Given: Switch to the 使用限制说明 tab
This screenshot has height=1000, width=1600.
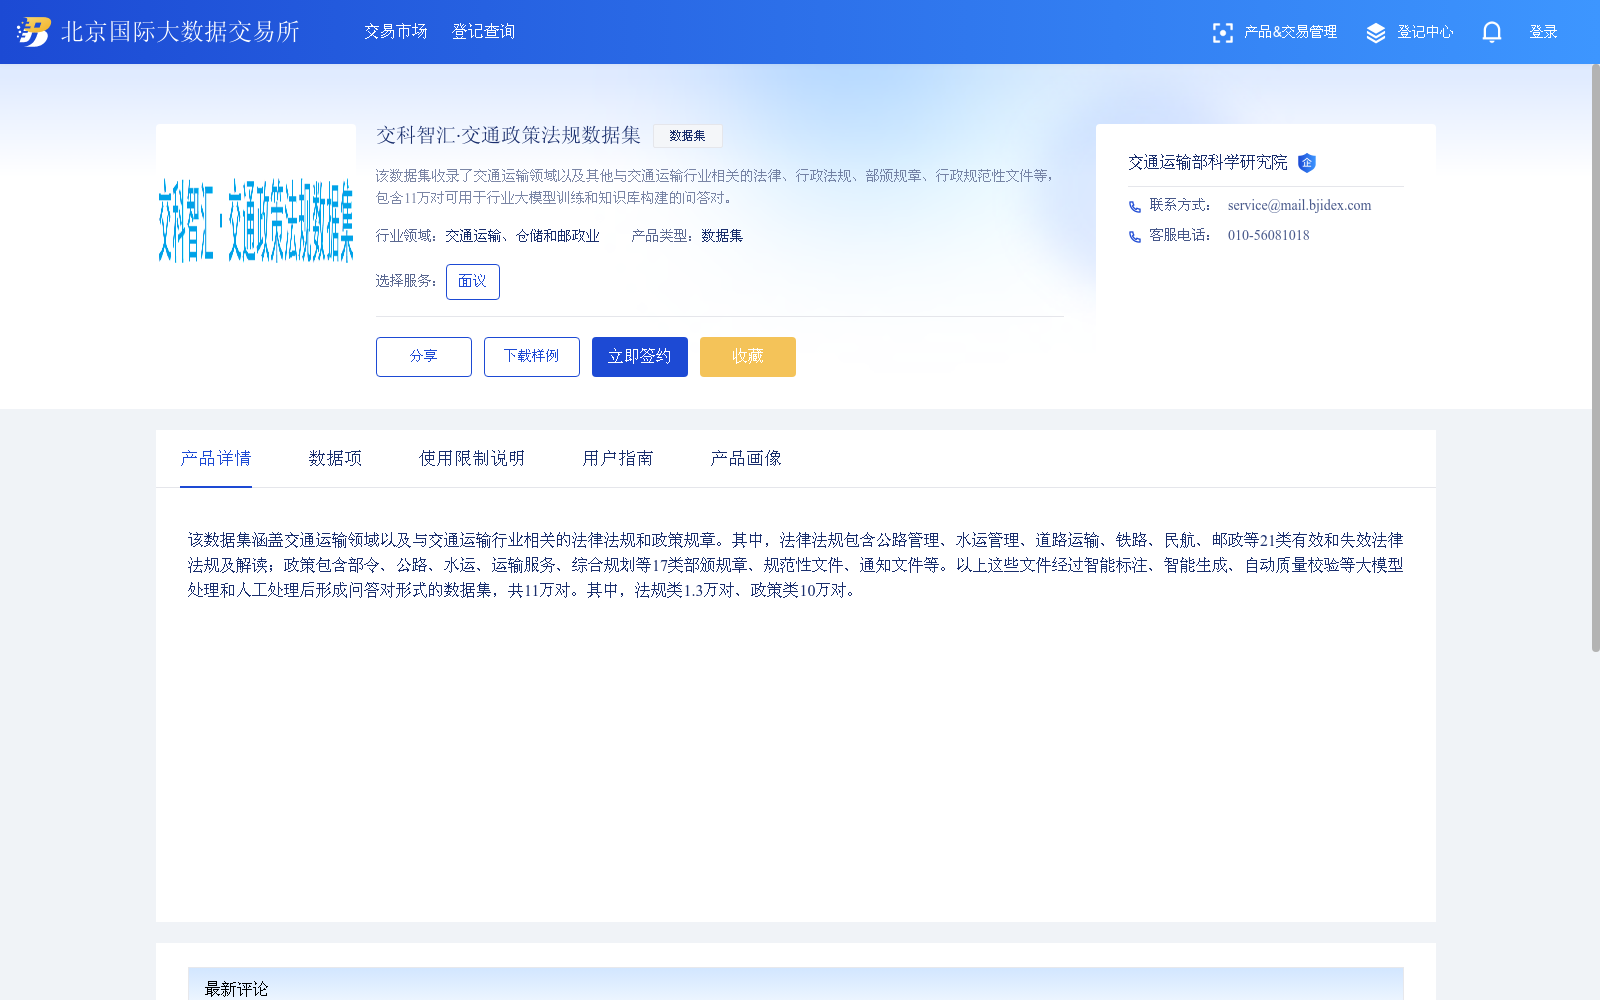Looking at the screenshot, I should (x=472, y=459).
